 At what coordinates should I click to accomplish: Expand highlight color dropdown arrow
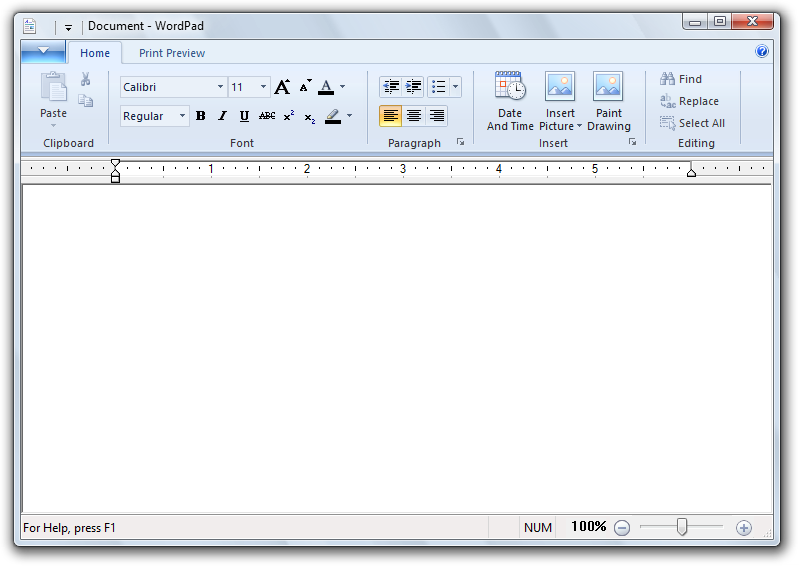click(349, 116)
